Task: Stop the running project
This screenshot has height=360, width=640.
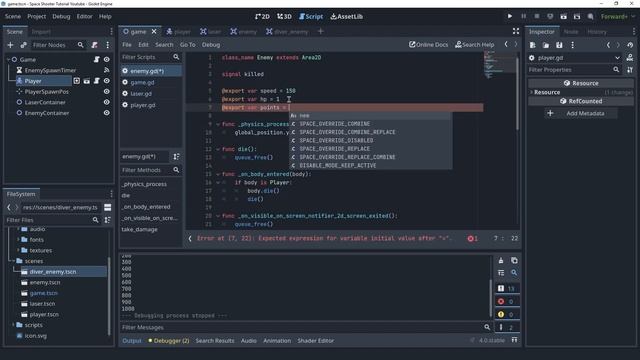Action: coord(537,16)
